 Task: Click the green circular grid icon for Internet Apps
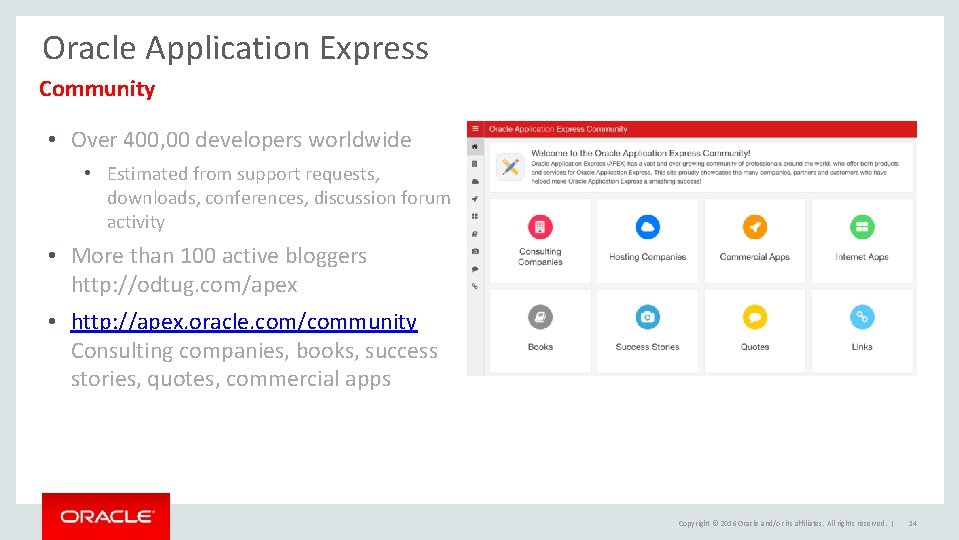[862, 227]
